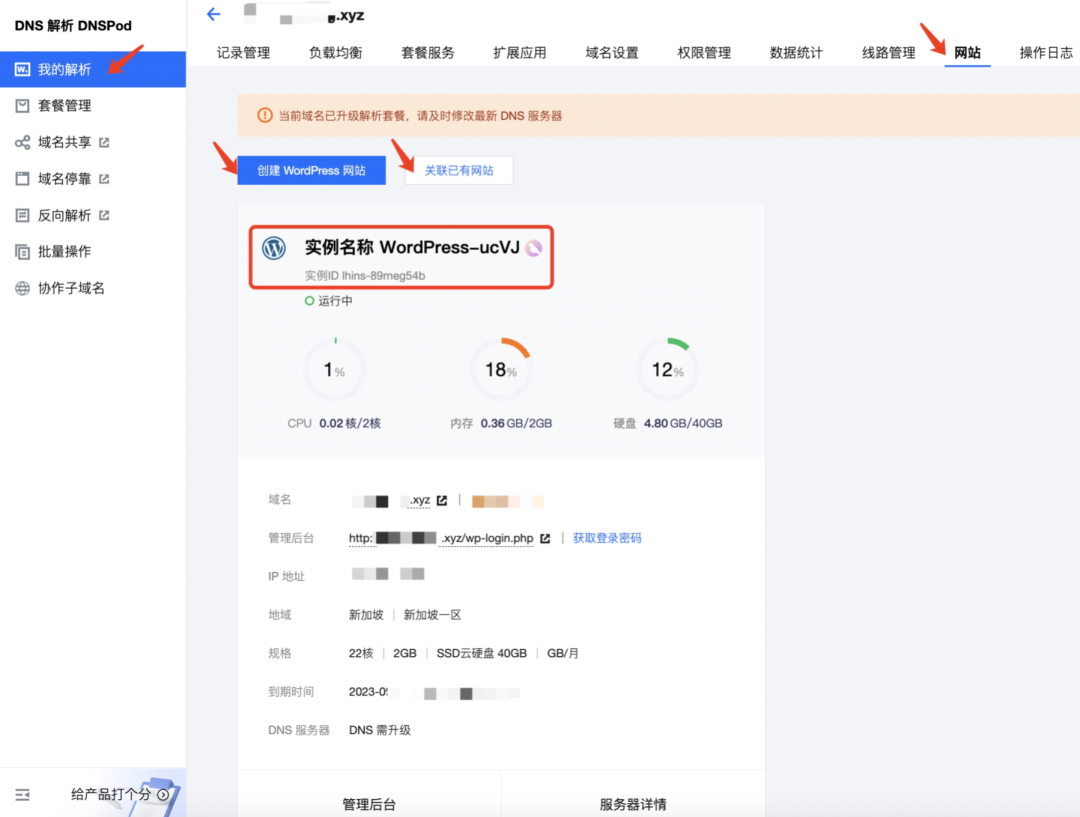
Task: Switch to the 域名设置 tab
Action: 612,52
